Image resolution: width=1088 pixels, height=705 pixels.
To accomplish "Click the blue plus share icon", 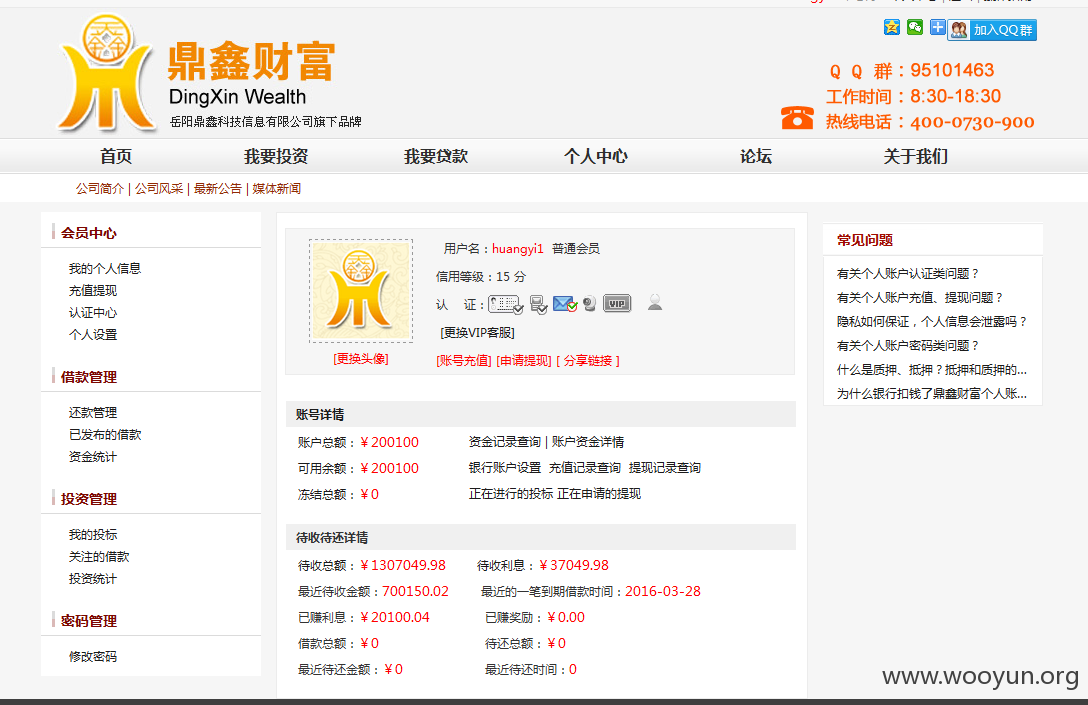I will 937,27.
